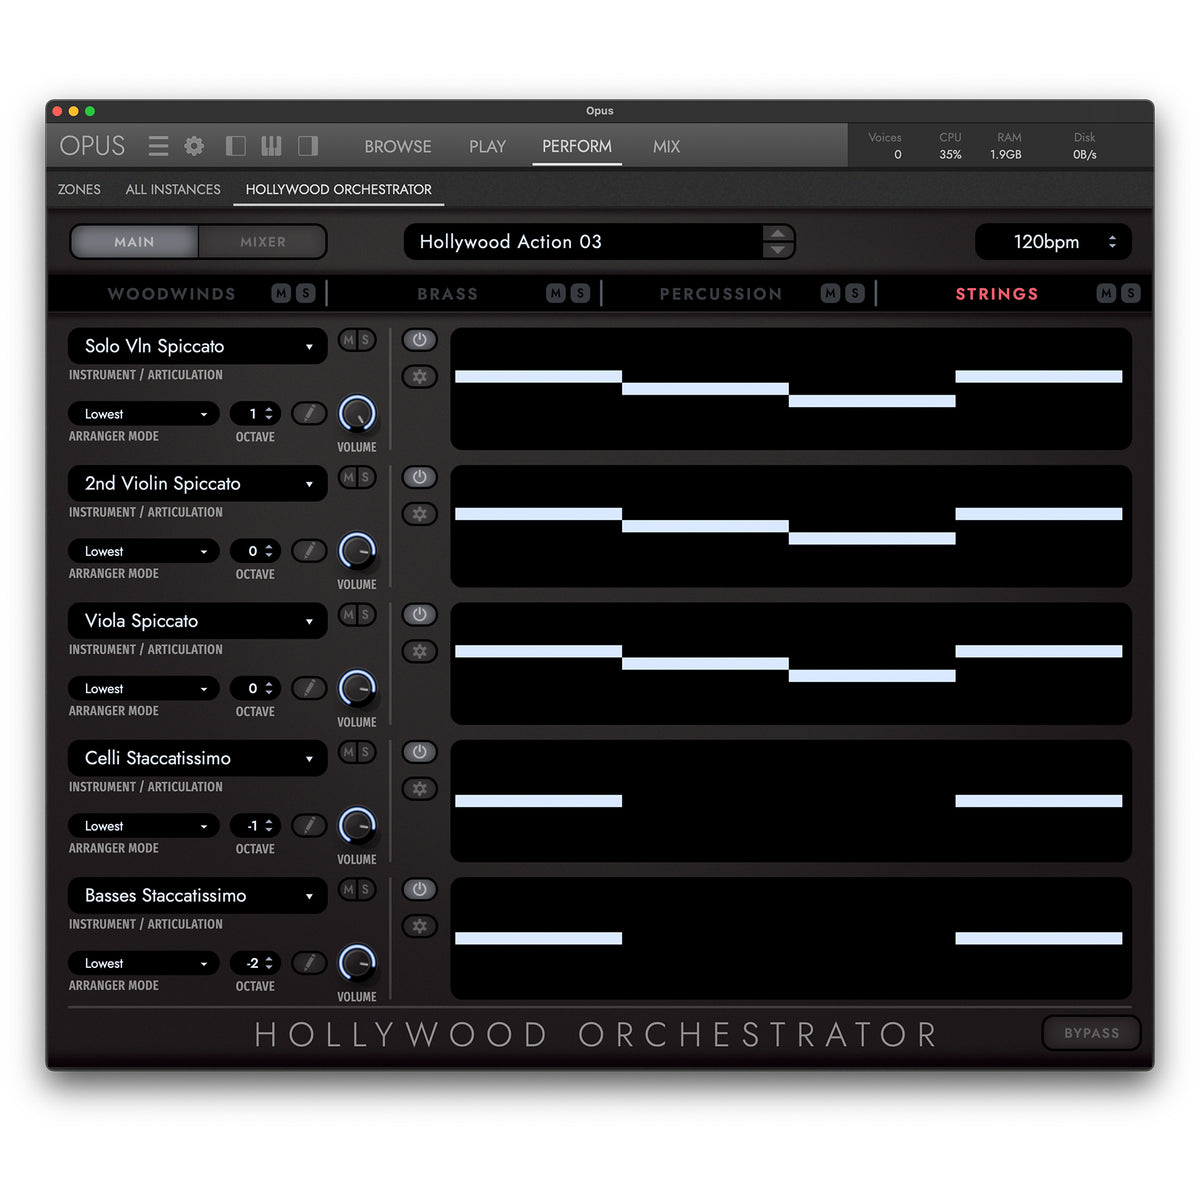Click pencil edit icon for Solo Vln Spiccato

tap(309, 413)
